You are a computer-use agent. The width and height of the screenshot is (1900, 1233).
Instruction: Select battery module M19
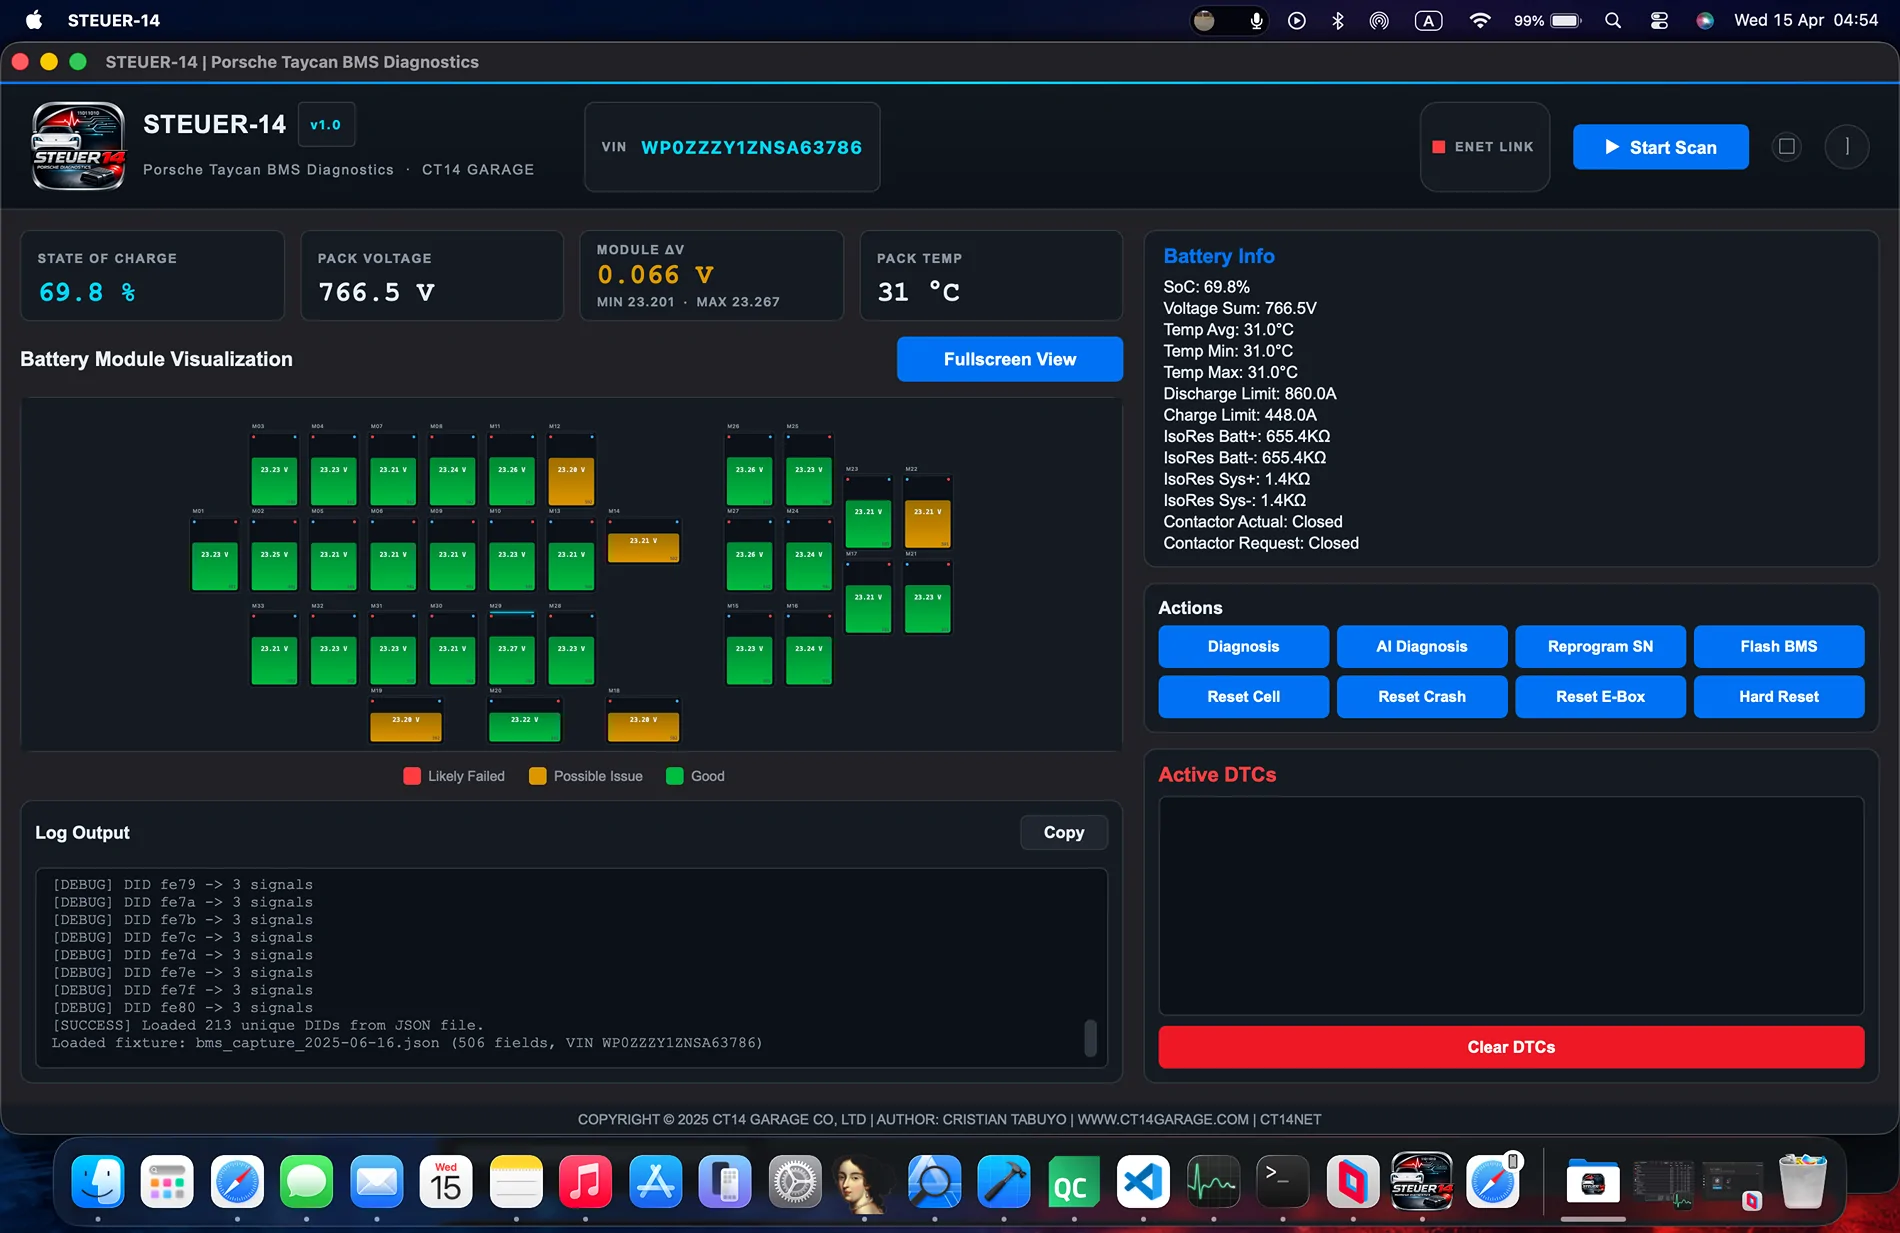(406, 719)
